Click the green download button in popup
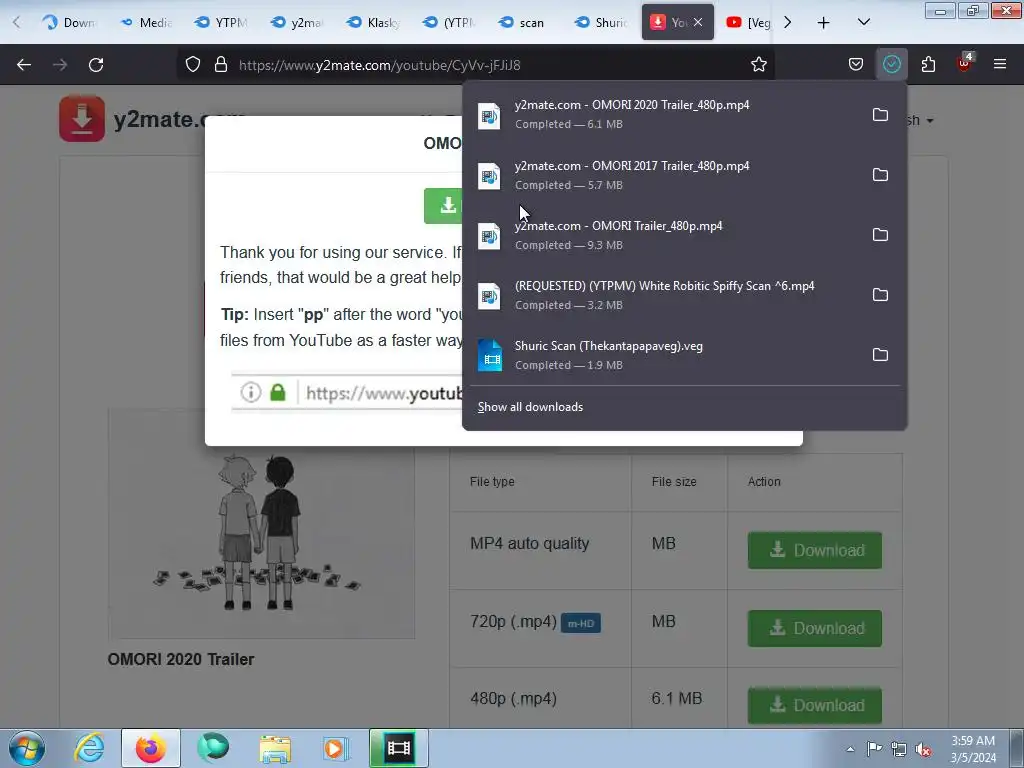This screenshot has width=1024, height=768. [443, 206]
